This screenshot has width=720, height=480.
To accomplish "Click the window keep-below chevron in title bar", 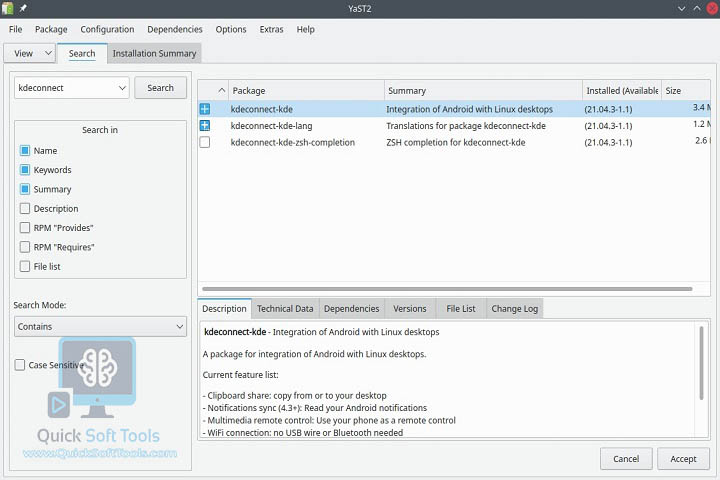I will 681,8.
